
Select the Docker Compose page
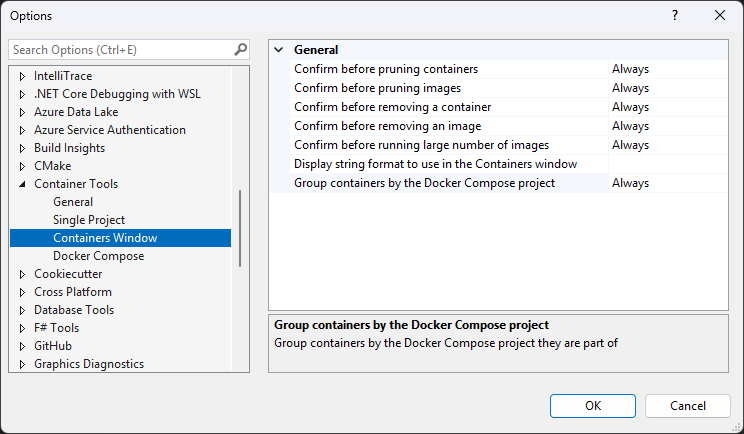(x=98, y=256)
